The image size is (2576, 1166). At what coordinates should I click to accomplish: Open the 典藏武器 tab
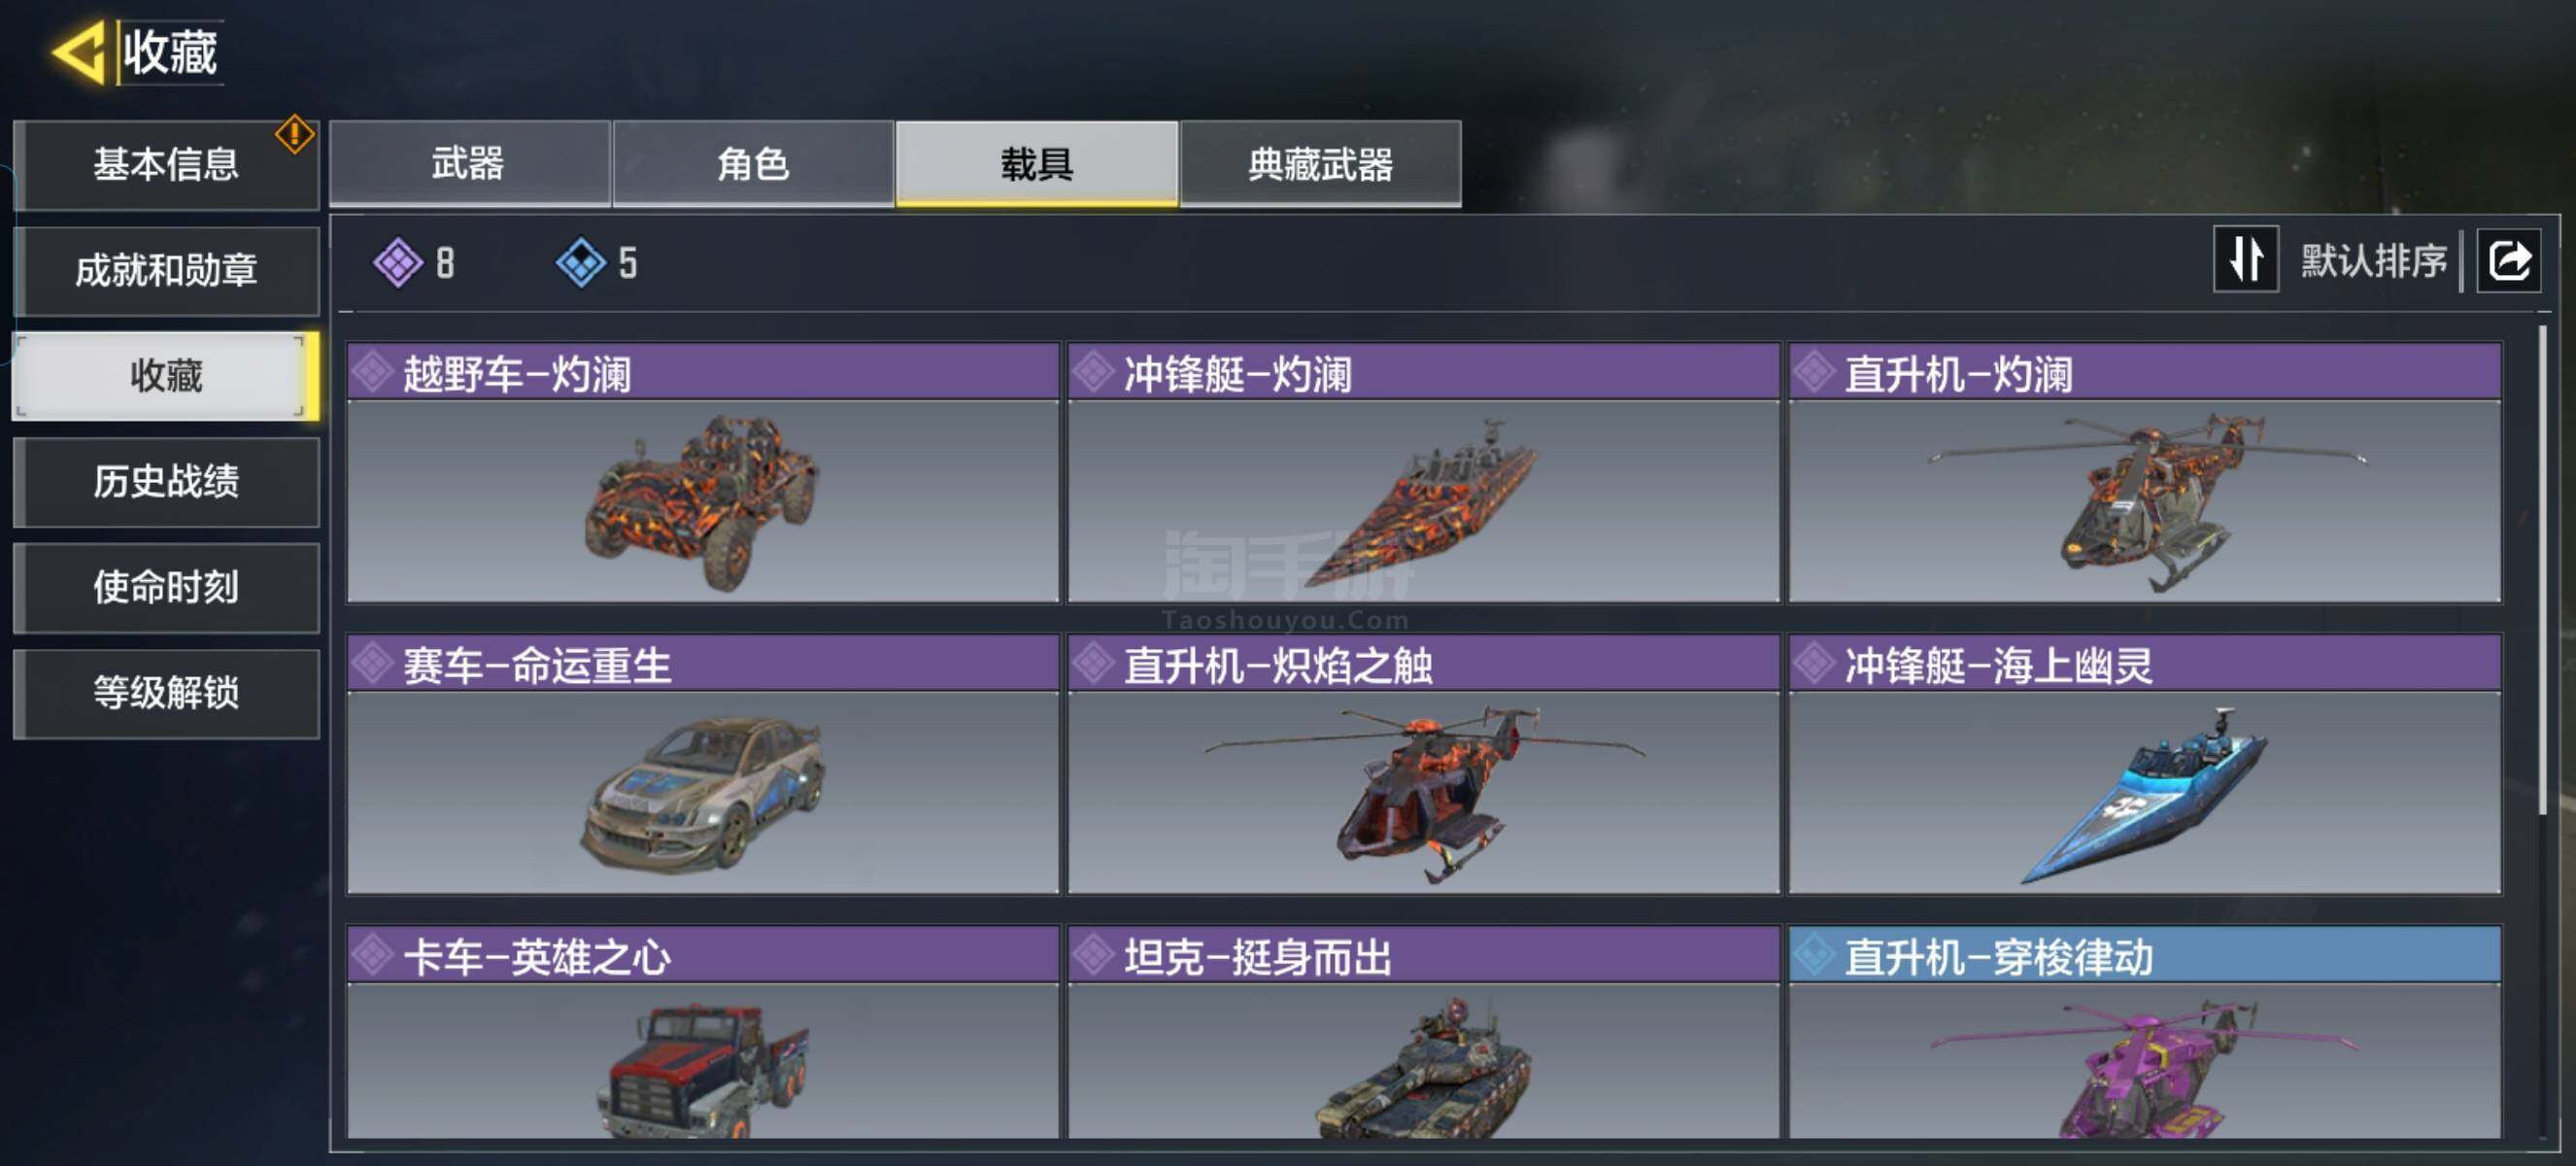tap(1320, 164)
